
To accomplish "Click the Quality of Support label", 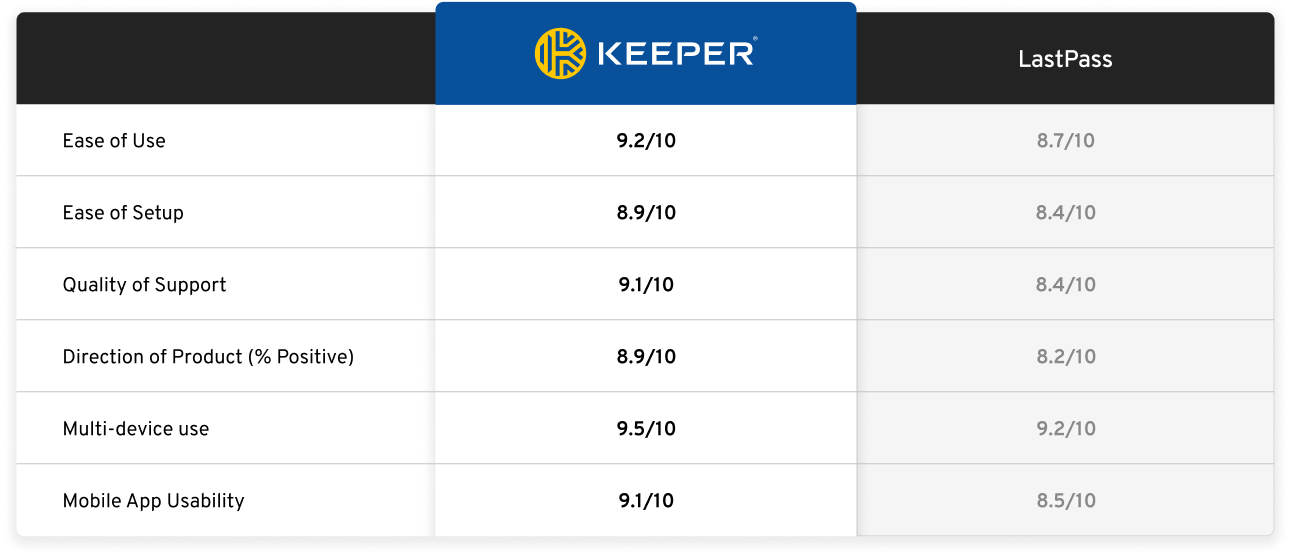I will [x=144, y=285].
